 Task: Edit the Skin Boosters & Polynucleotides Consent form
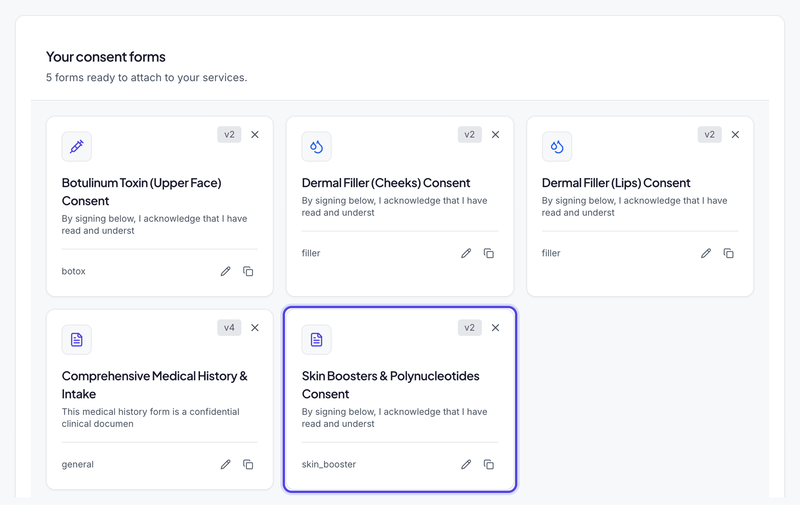coord(466,464)
